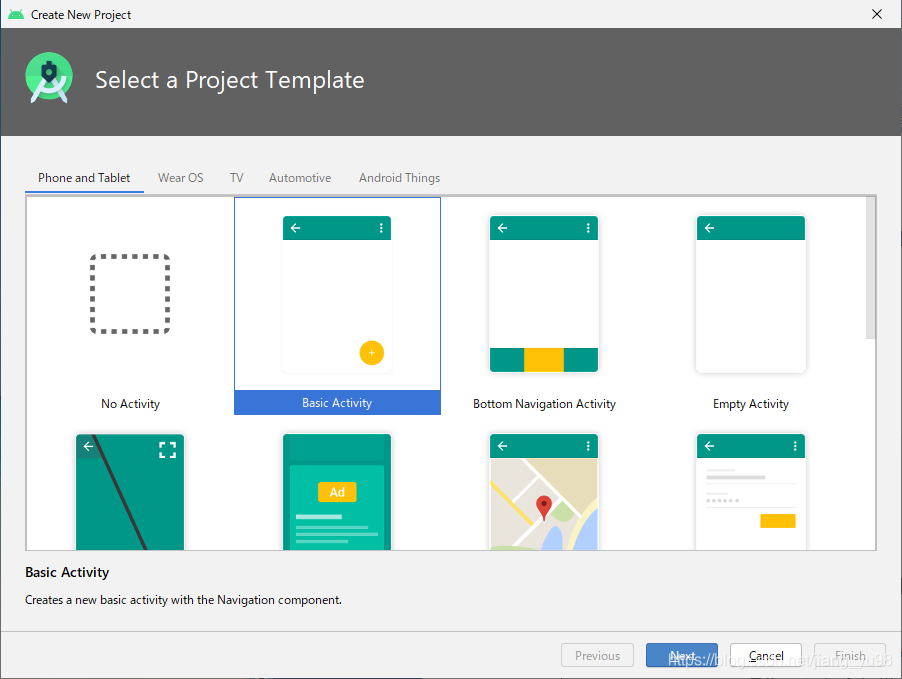The height and width of the screenshot is (679, 902).
Task: Close the Create New Project dialog
Action: coord(877,14)
